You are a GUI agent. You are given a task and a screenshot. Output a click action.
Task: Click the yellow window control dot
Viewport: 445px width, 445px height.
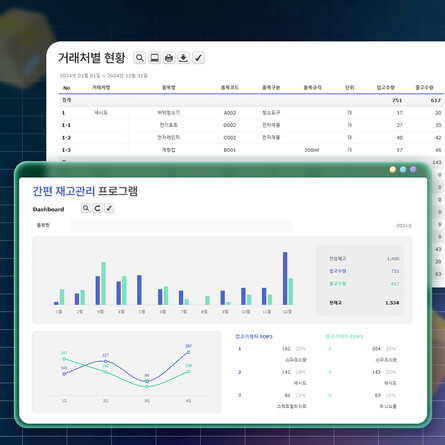point(393,169)
